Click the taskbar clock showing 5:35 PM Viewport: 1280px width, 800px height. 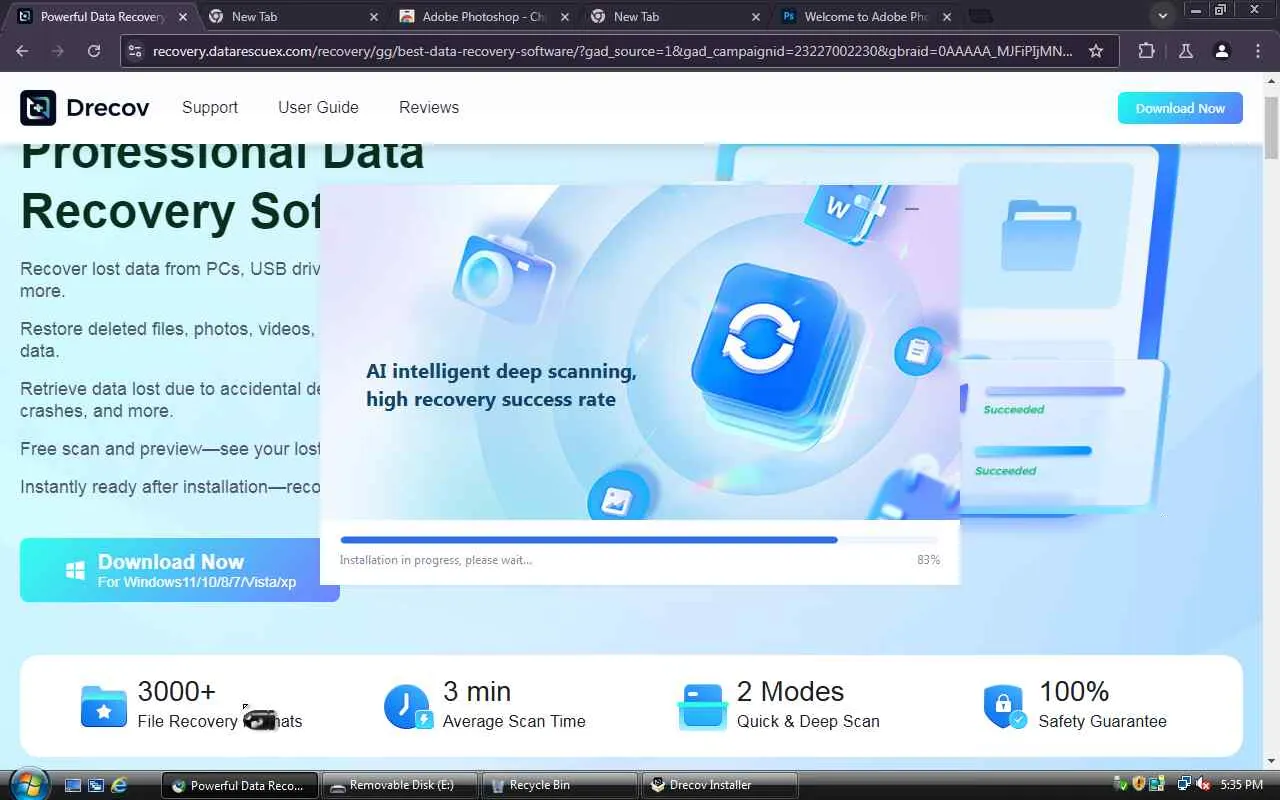pos(1241,785)
